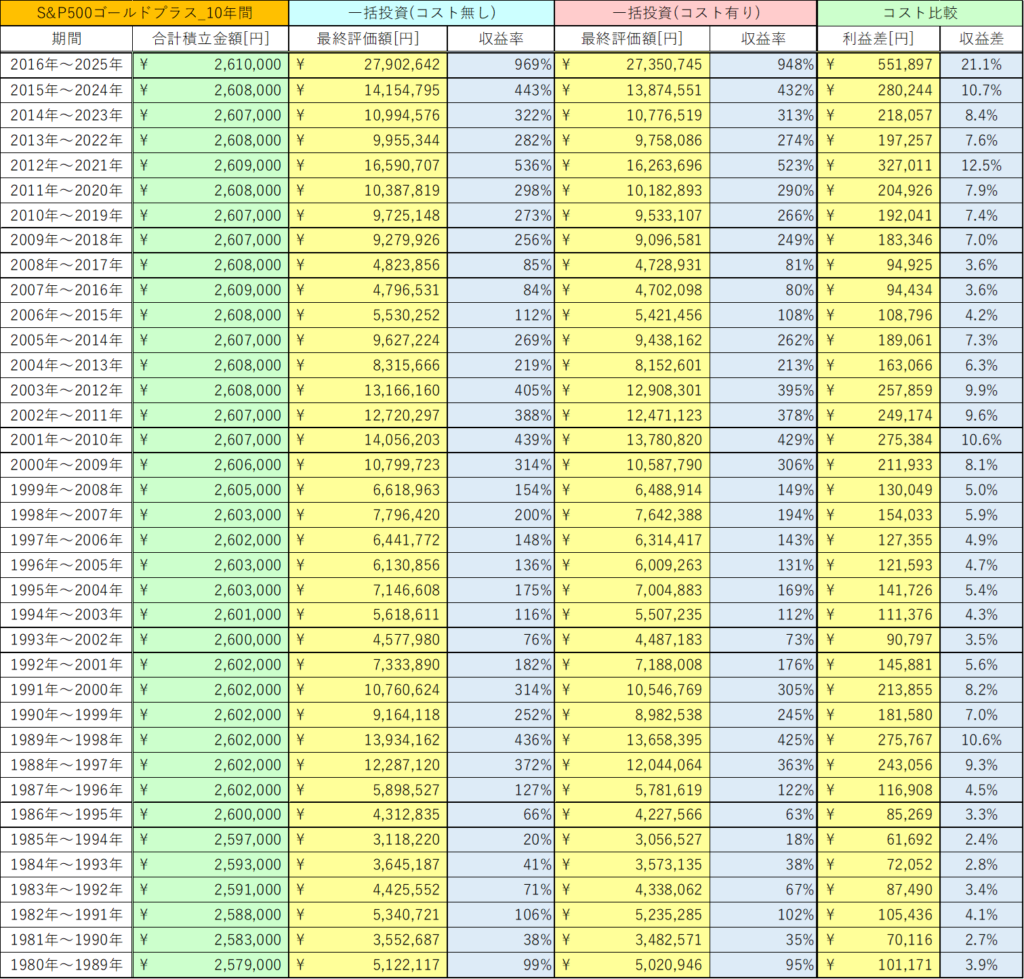Select the 5,020,946 valuation cell
Viewport: 1024px width, 979px height.
(632, 966)
